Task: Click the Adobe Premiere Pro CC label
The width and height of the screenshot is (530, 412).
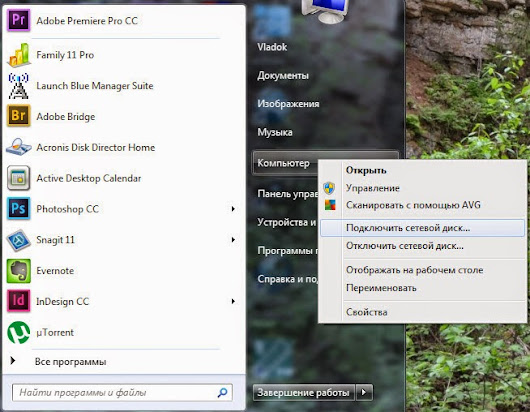Action: pos(87,21)
